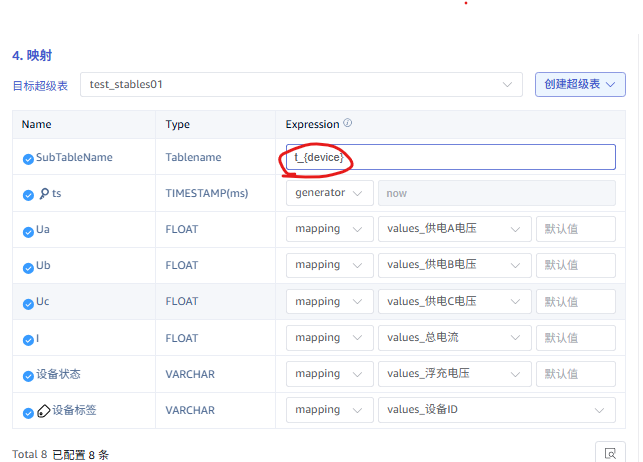The image size is (643, 462).
Task: Click the blue check icon for Uc row
Action: click(x=28, y=302)
